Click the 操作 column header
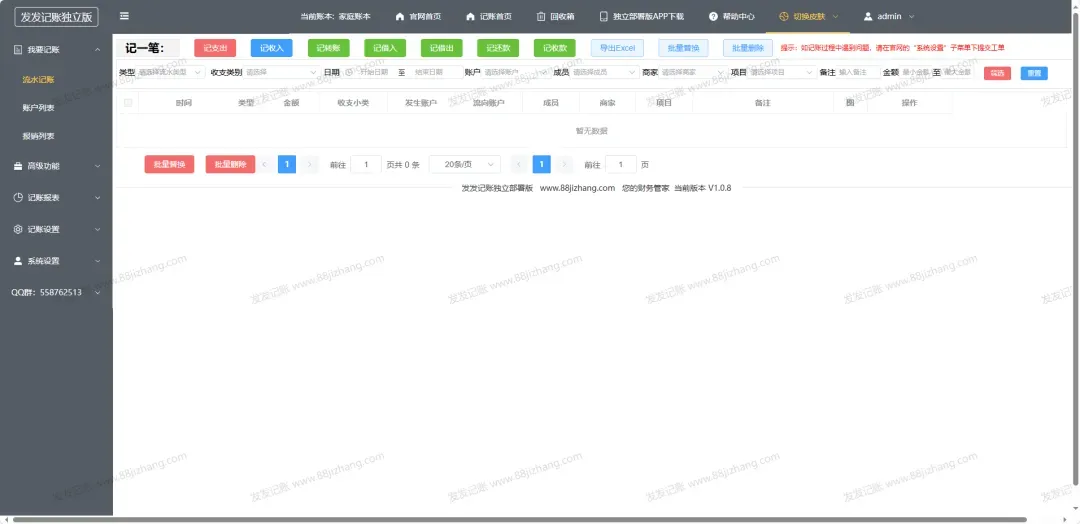 (909, 103)
